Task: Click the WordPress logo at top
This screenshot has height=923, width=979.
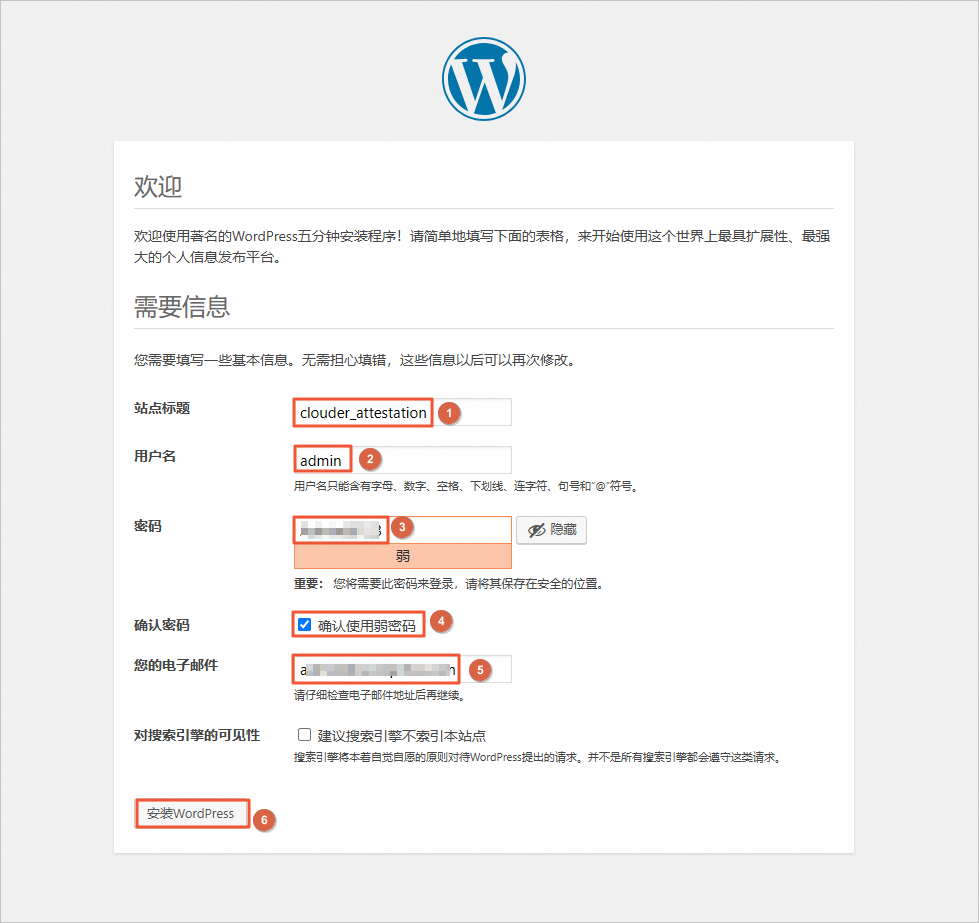Action: point(484,79)
